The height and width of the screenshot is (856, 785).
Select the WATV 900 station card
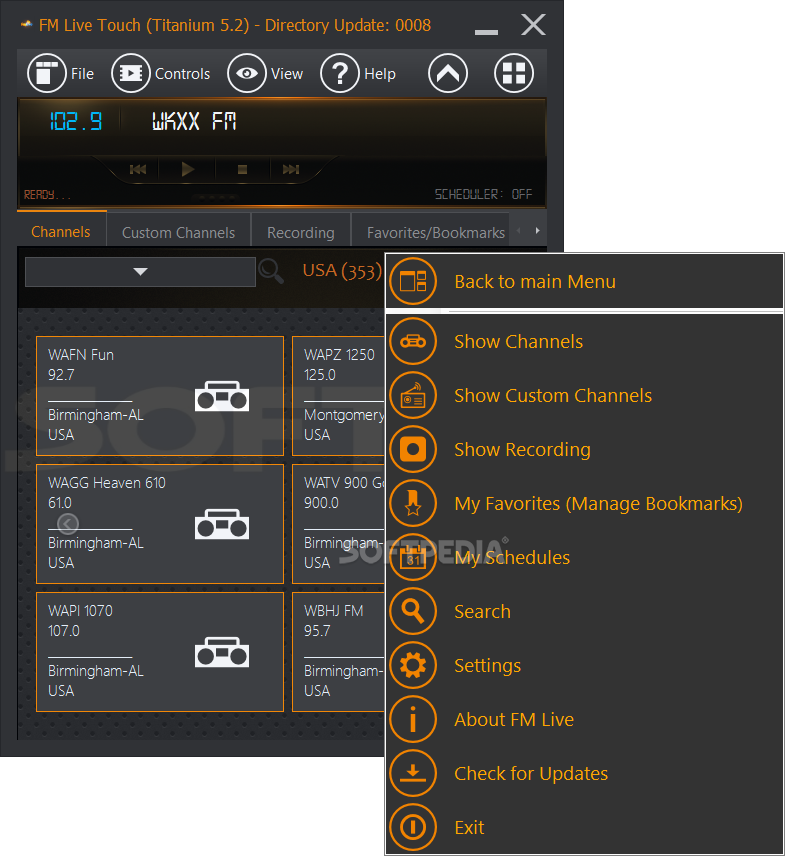click(338, 524)
